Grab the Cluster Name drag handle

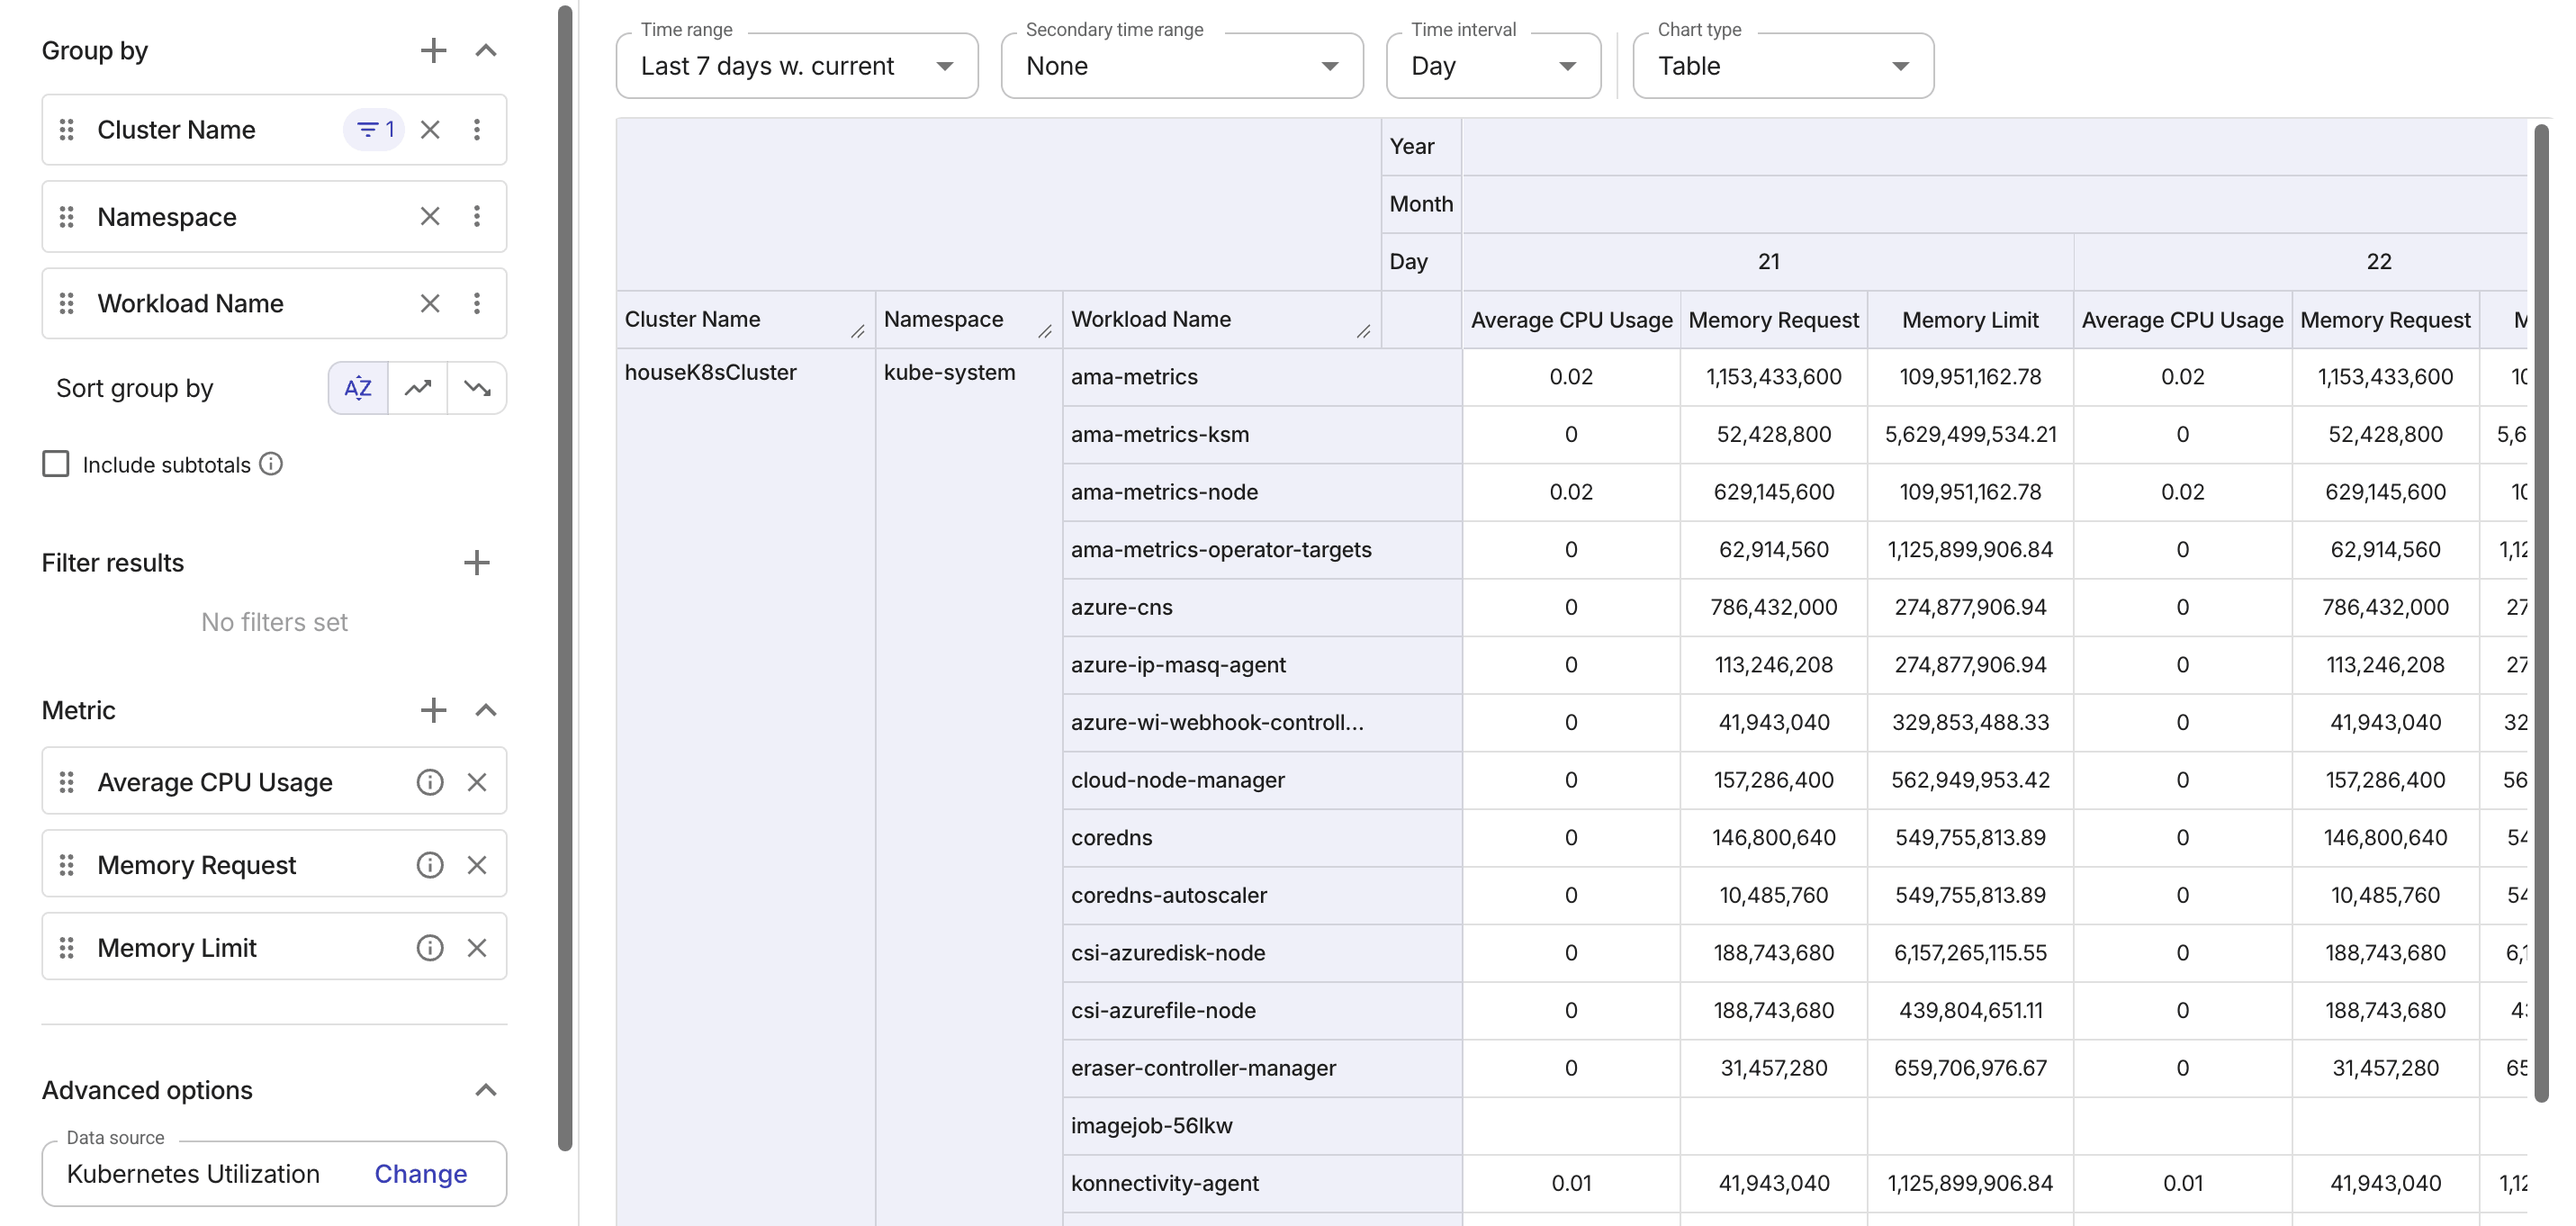click(x=67, y=130)
